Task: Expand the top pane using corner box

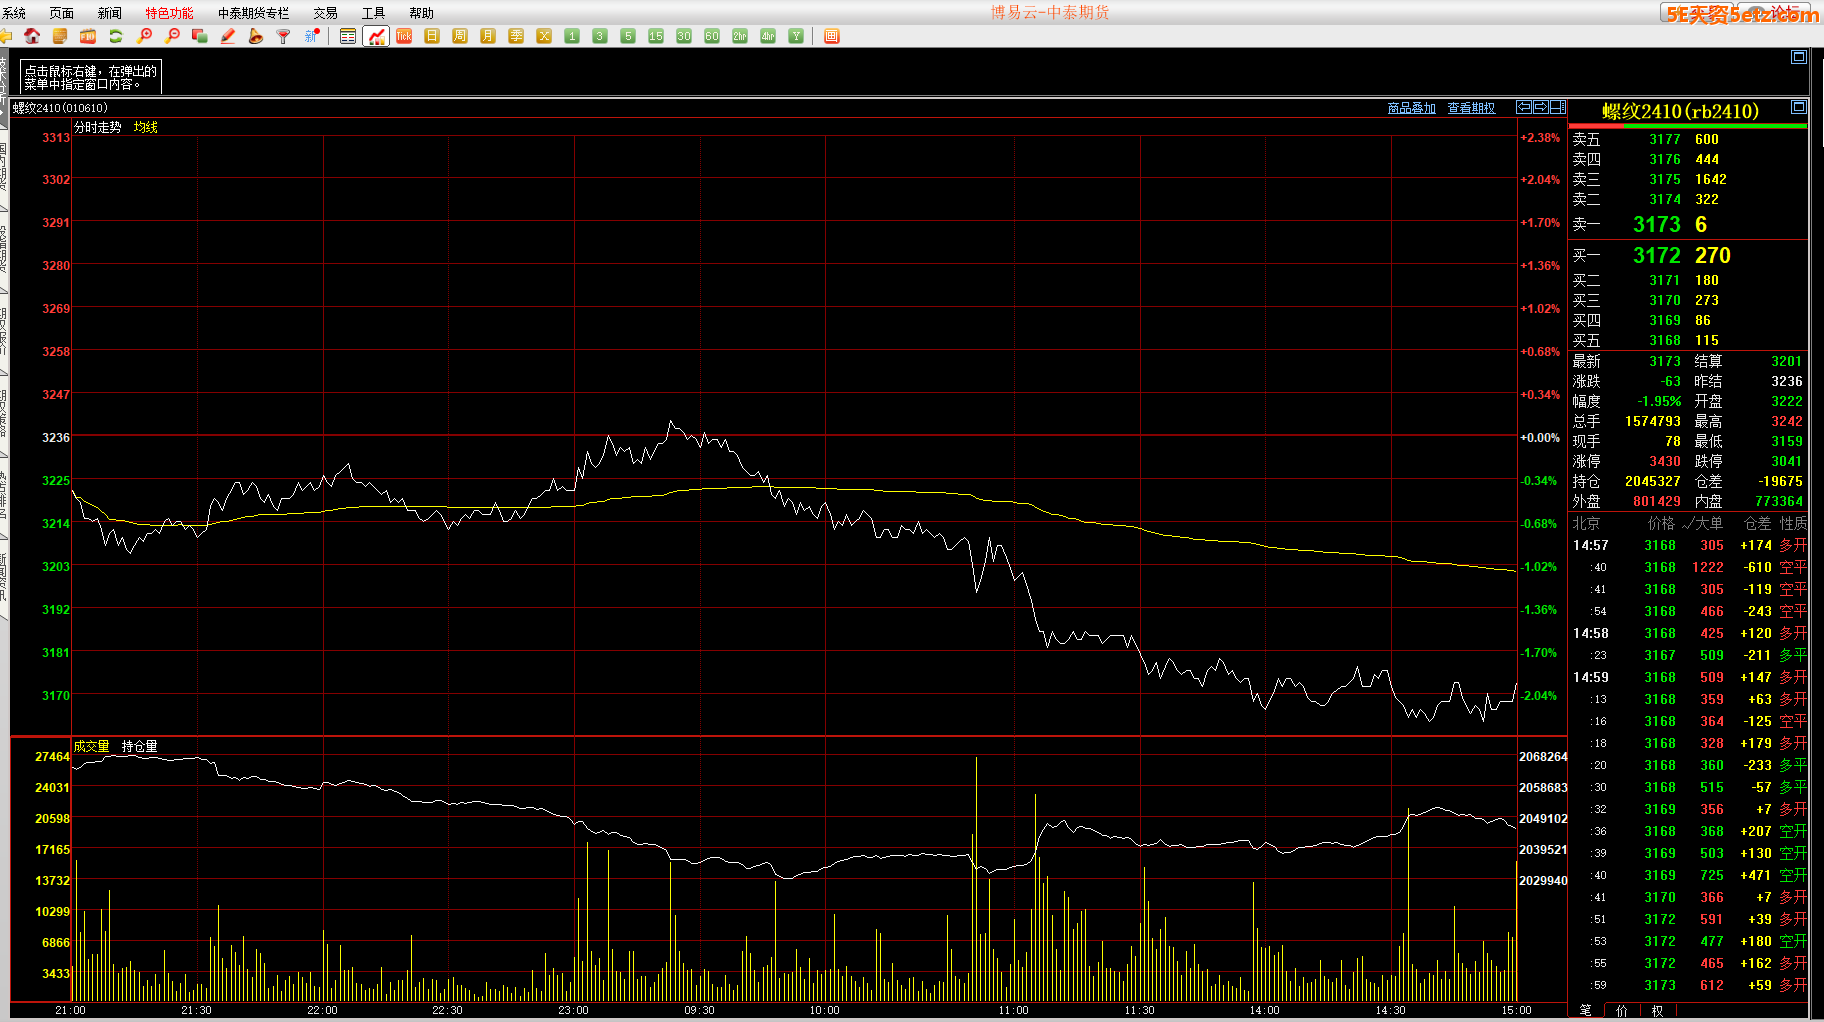Action: (1798, 57)
